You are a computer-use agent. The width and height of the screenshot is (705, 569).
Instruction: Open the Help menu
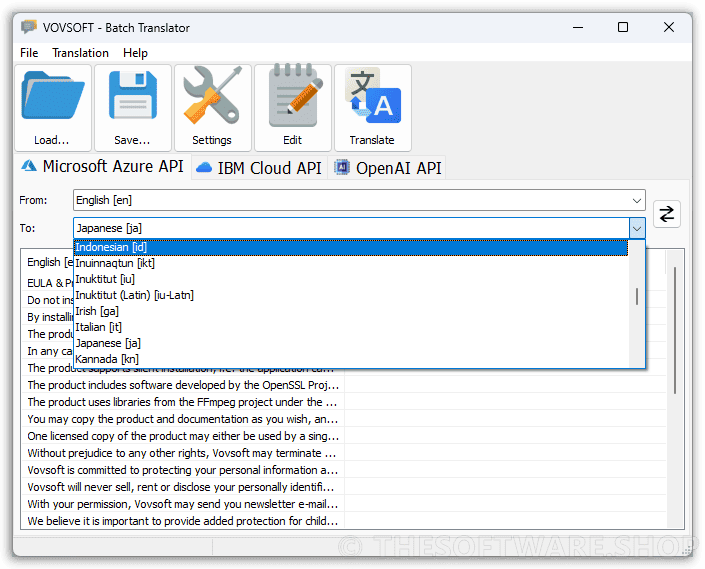point(135,53)
